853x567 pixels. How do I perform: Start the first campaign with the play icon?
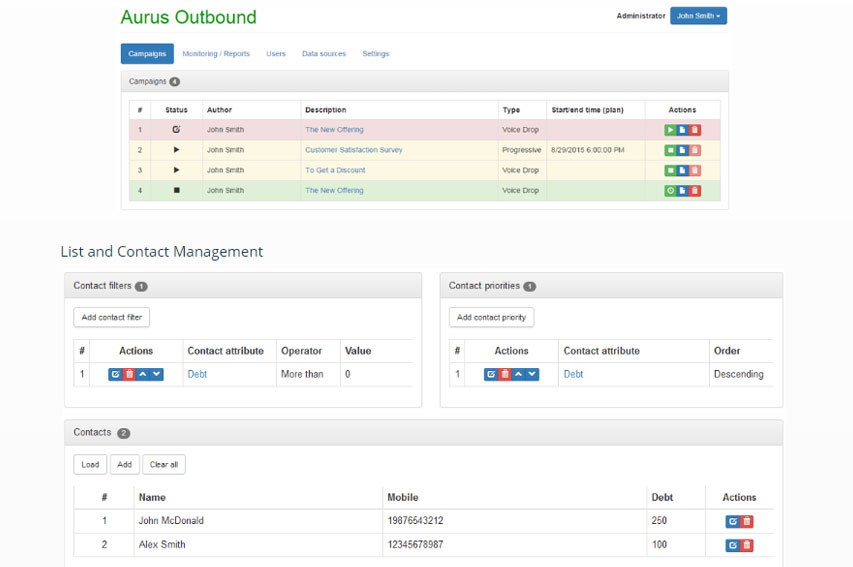670,130
